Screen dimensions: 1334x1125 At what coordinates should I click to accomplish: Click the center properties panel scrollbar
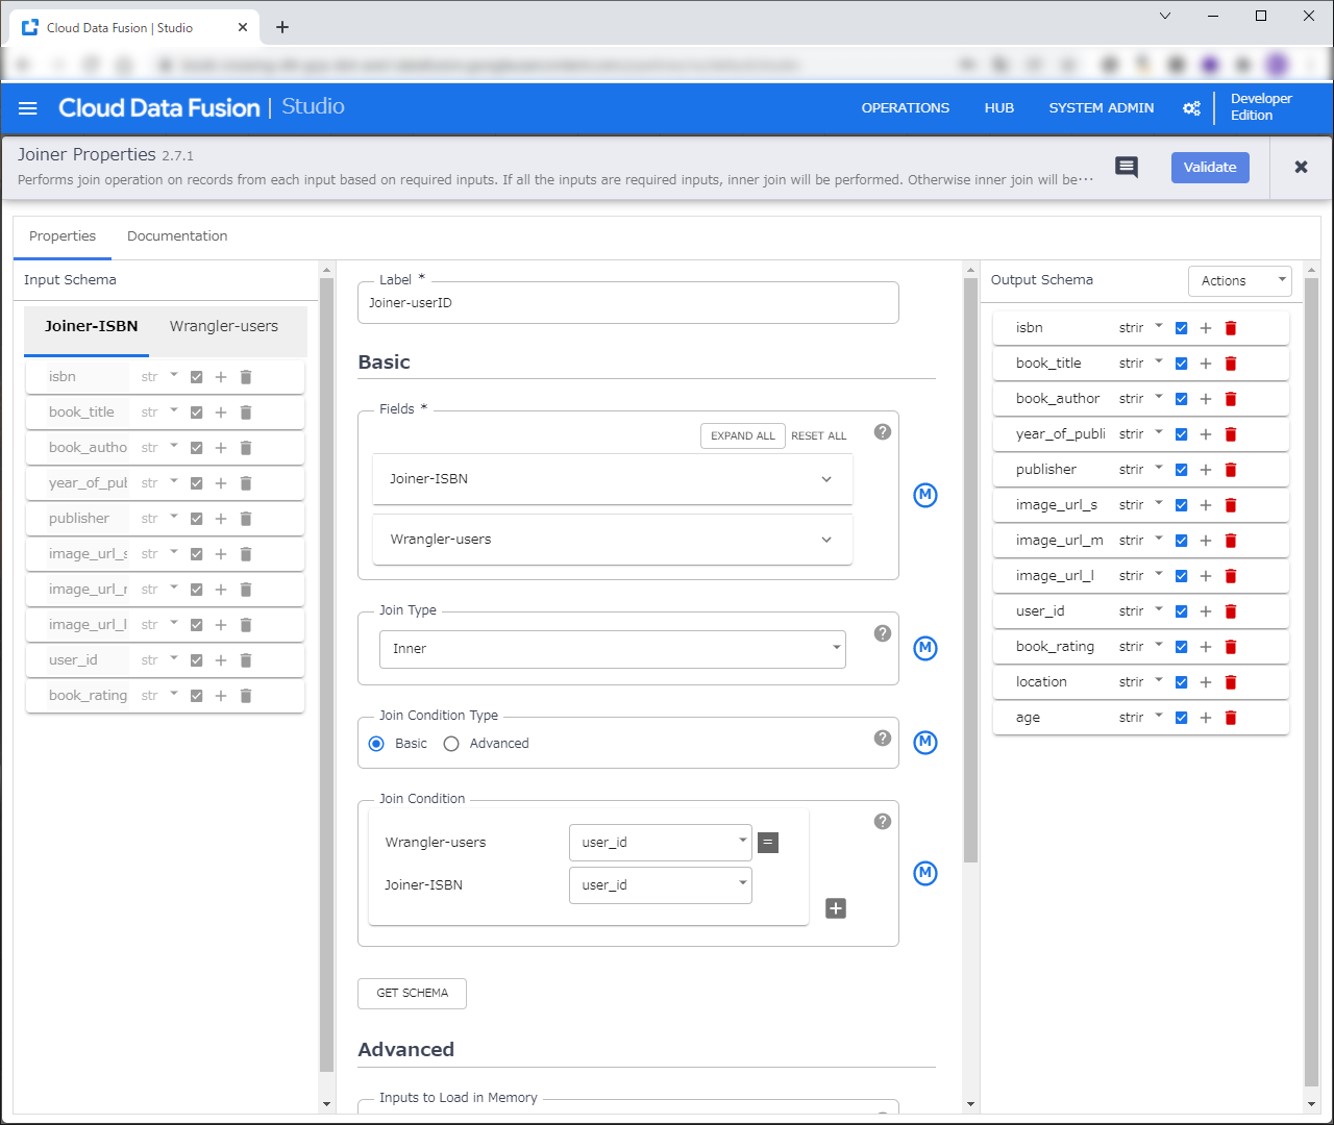(970, 570)
